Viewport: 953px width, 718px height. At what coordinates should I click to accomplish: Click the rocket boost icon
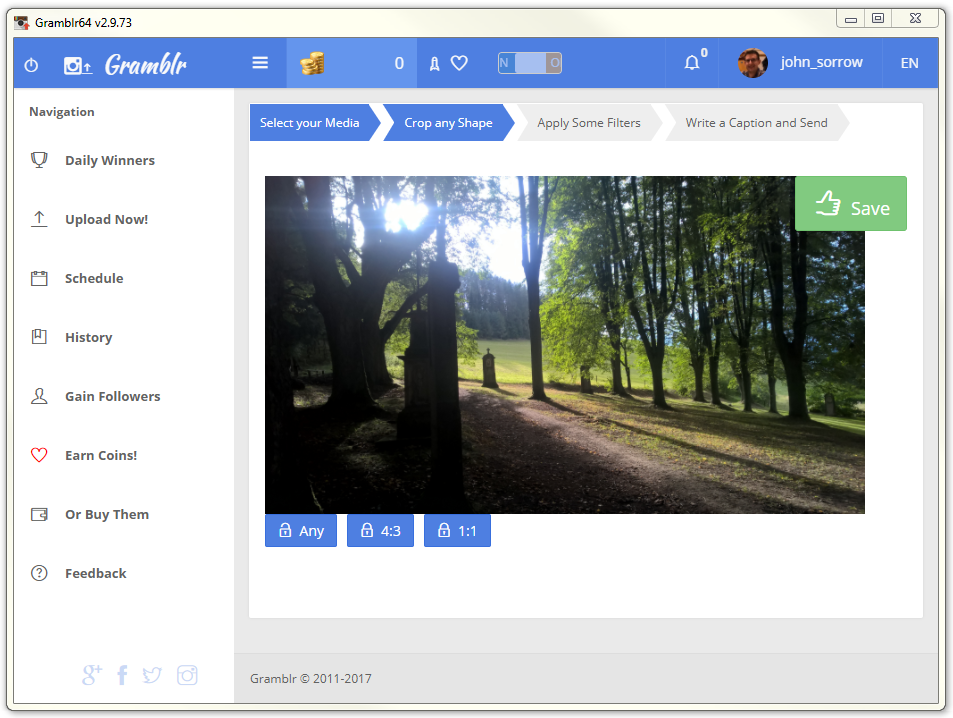click(x=435, y=63)
